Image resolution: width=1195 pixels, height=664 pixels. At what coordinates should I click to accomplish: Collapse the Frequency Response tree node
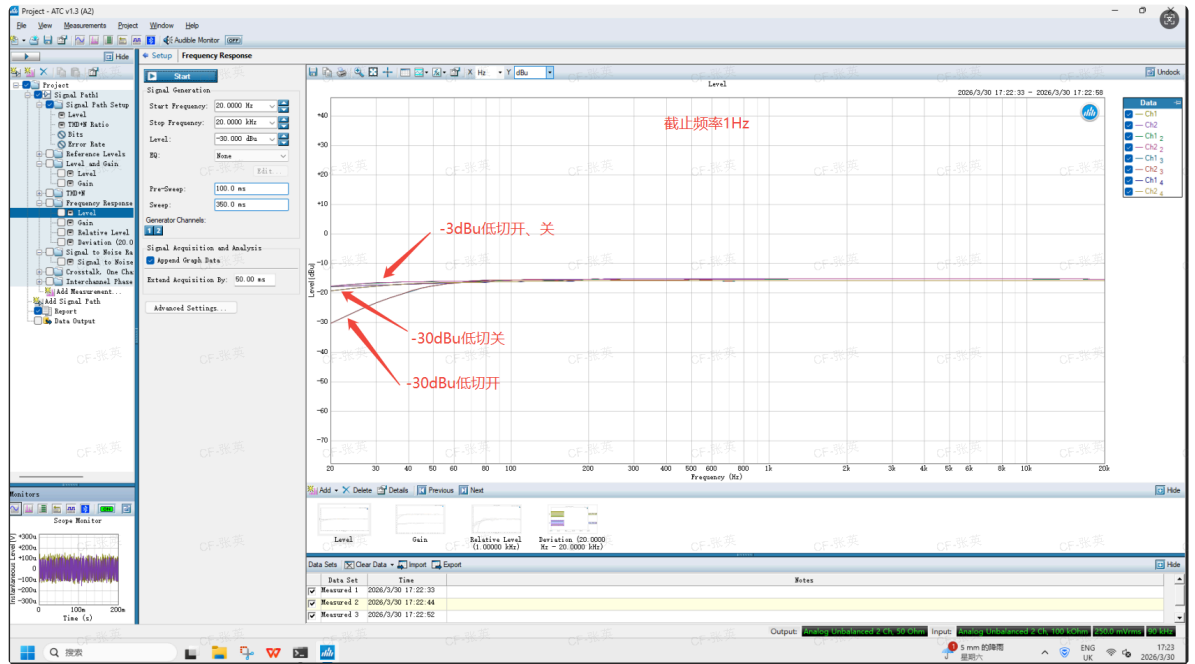coord(39,204)
